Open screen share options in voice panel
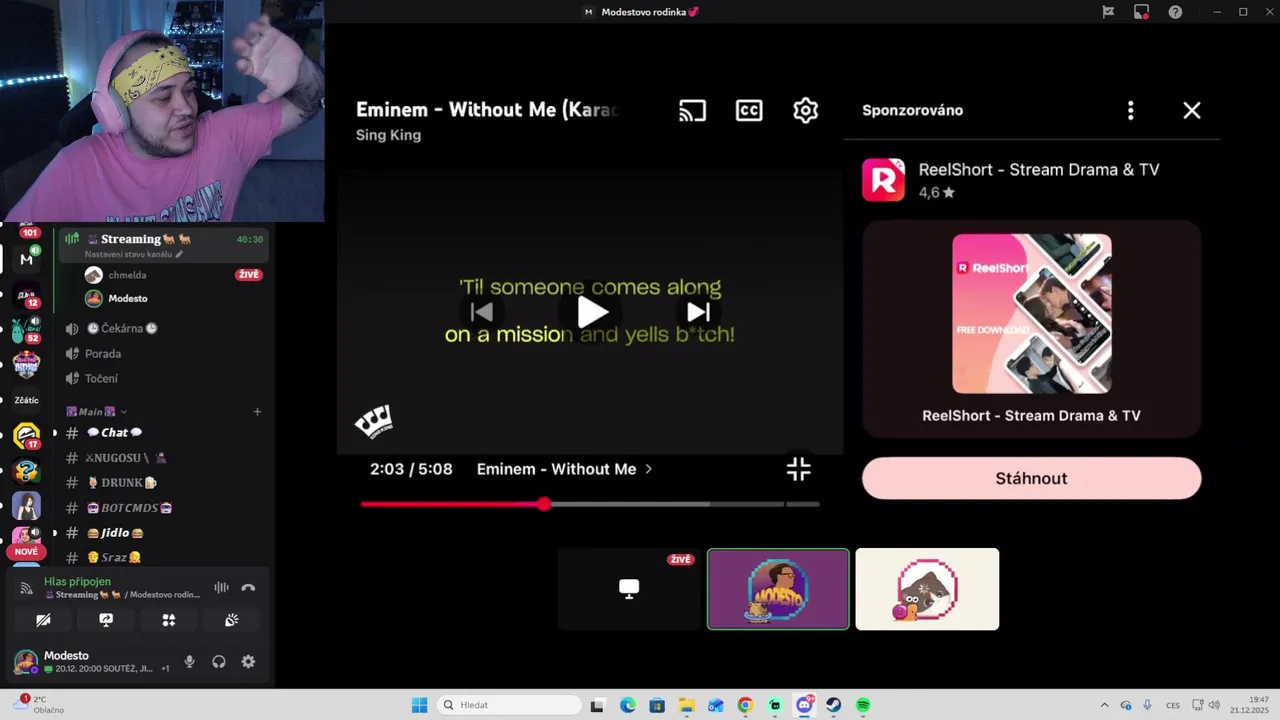Screen dimensions: 1280x720 pos(106,620)
